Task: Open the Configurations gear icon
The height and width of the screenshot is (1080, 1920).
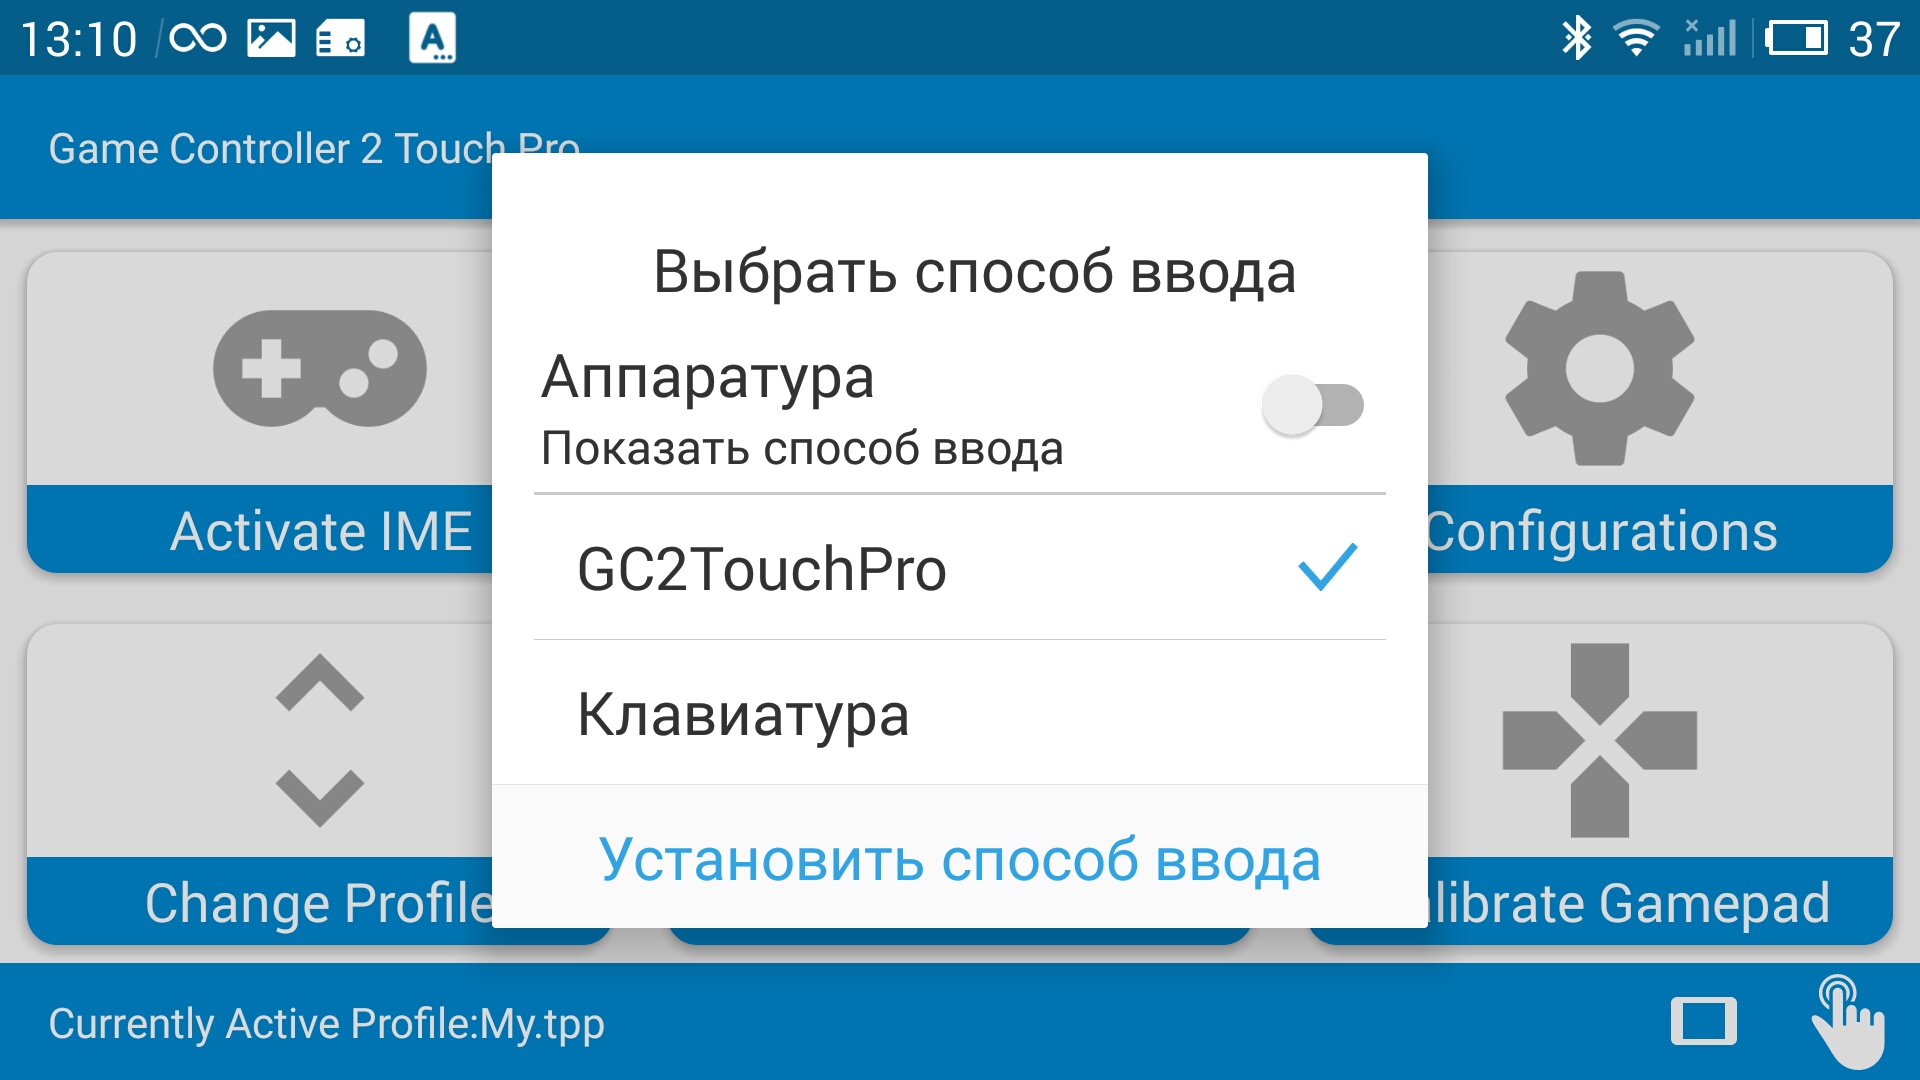Action: (1600, 368)
